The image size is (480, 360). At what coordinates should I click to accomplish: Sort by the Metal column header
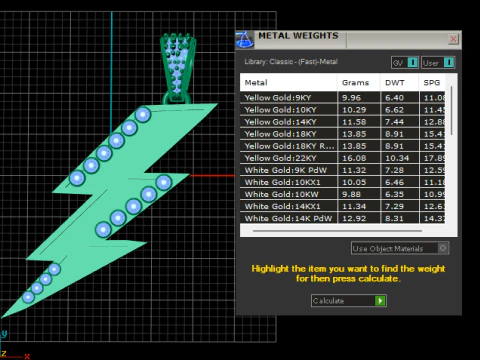(x=289, y=83)
